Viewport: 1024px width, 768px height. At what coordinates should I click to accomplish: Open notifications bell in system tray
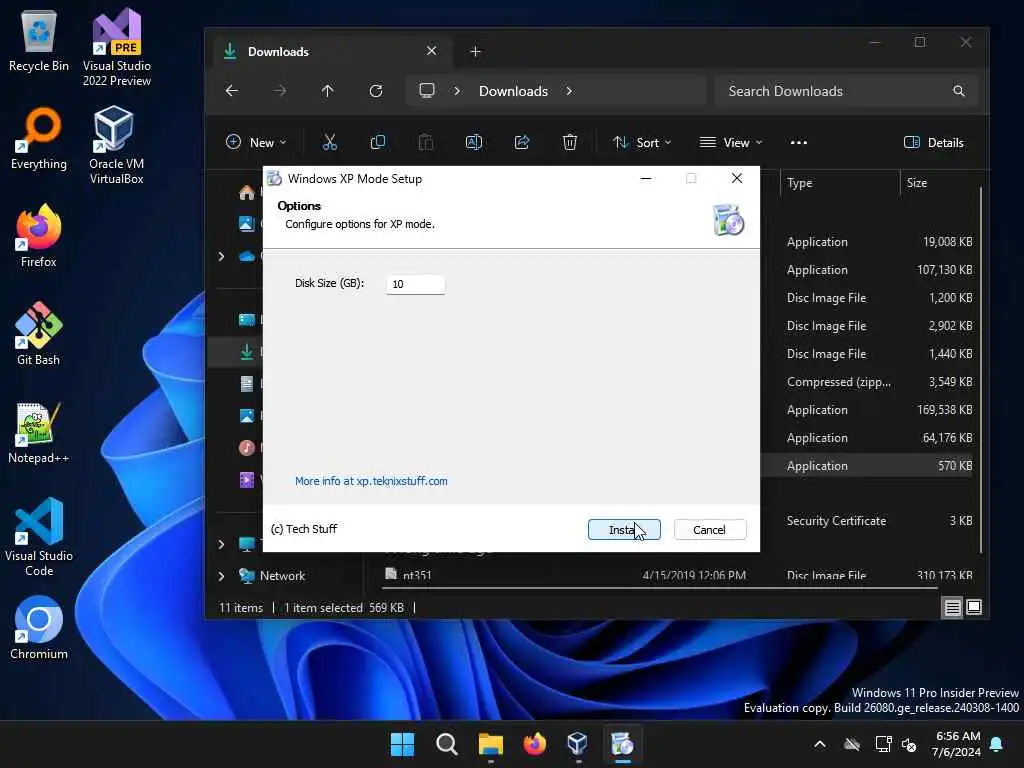(997, 744)
